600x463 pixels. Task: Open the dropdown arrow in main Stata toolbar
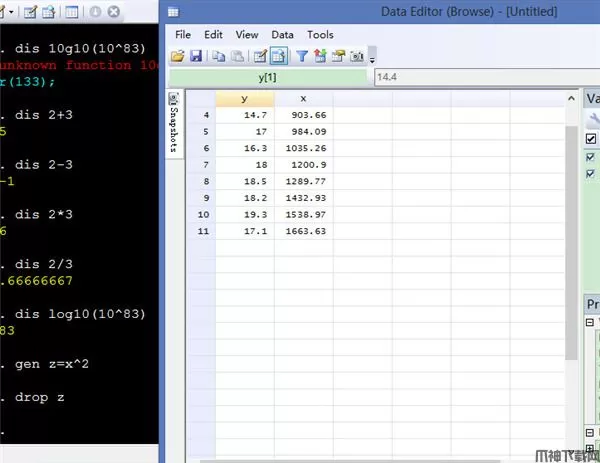(11, 12)
